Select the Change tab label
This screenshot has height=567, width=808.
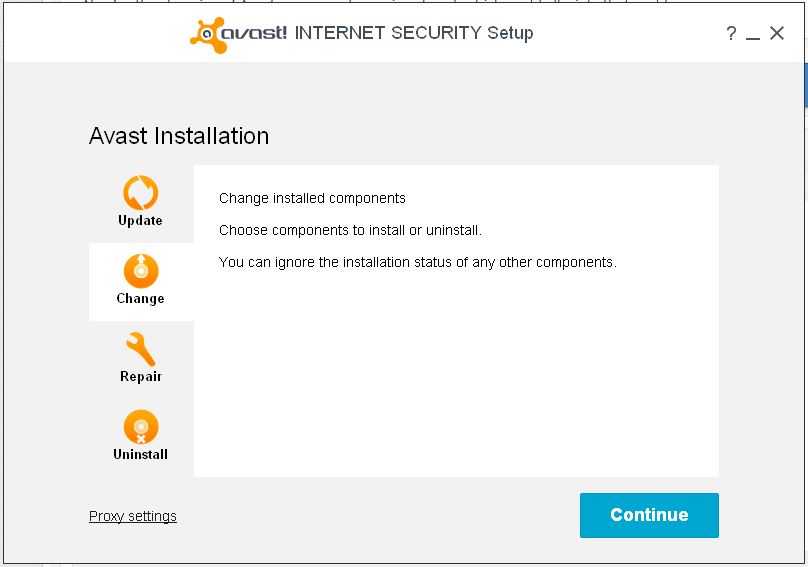click(x=140, y=298)
